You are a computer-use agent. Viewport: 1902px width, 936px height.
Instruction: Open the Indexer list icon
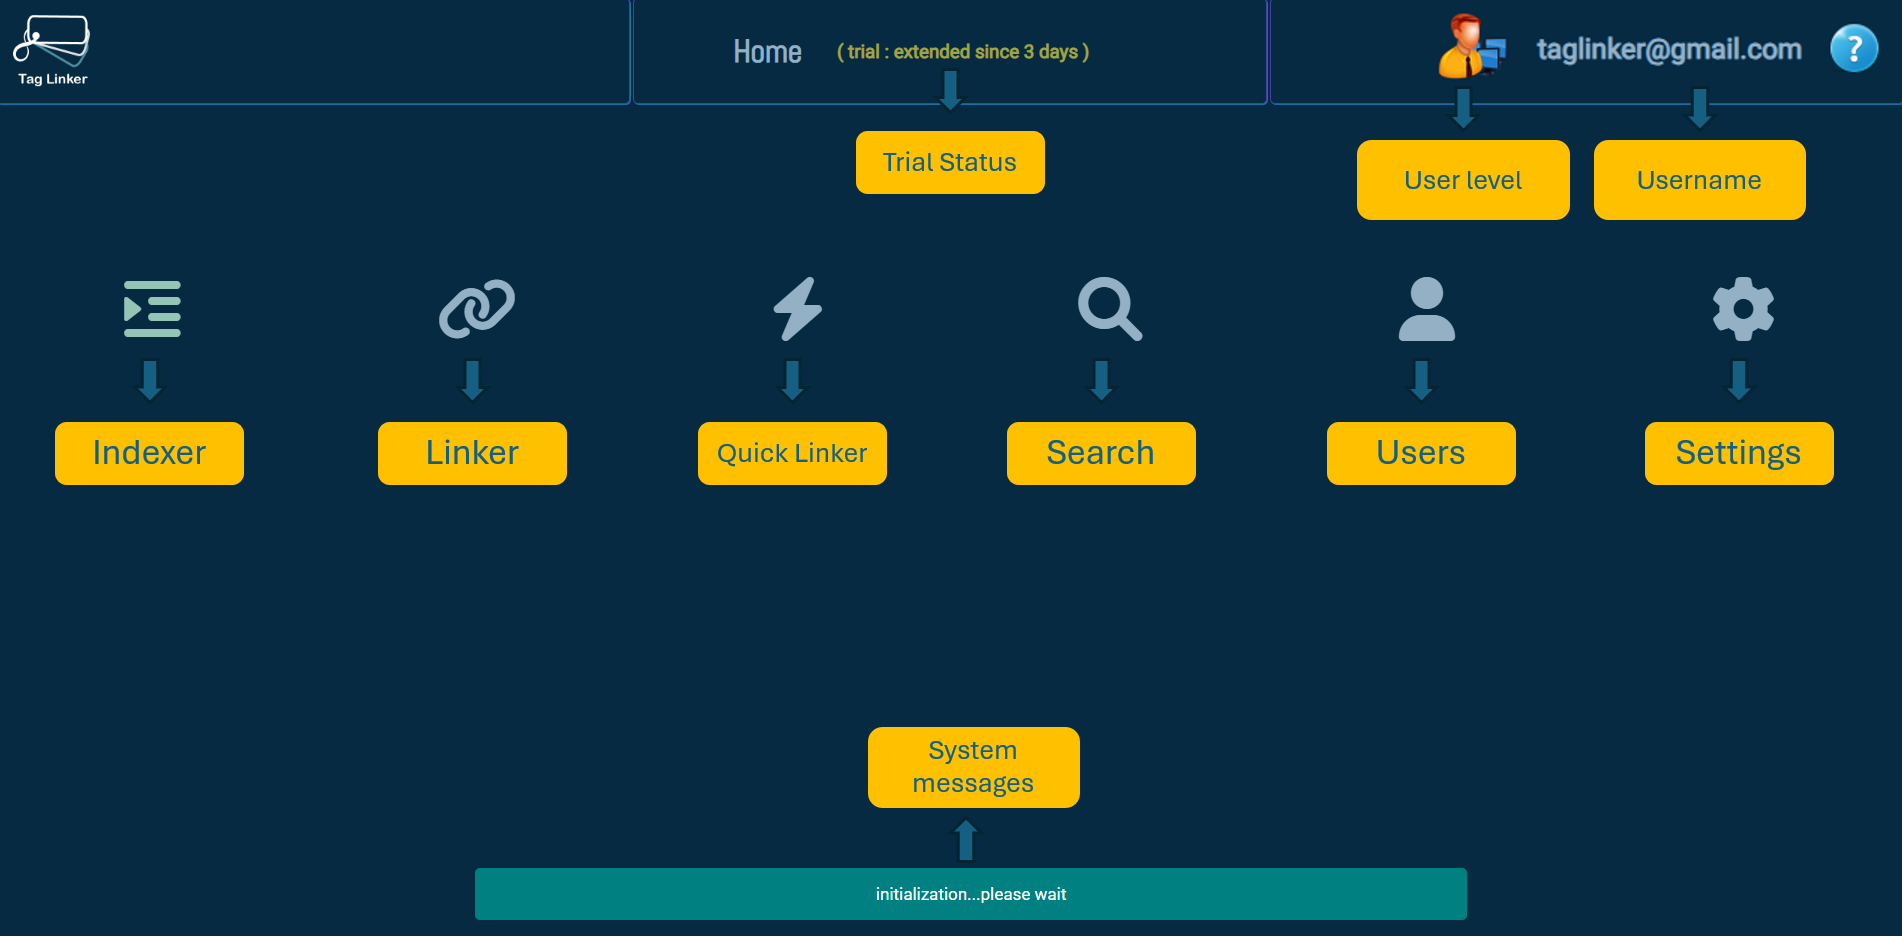click(x=152, y=309)
